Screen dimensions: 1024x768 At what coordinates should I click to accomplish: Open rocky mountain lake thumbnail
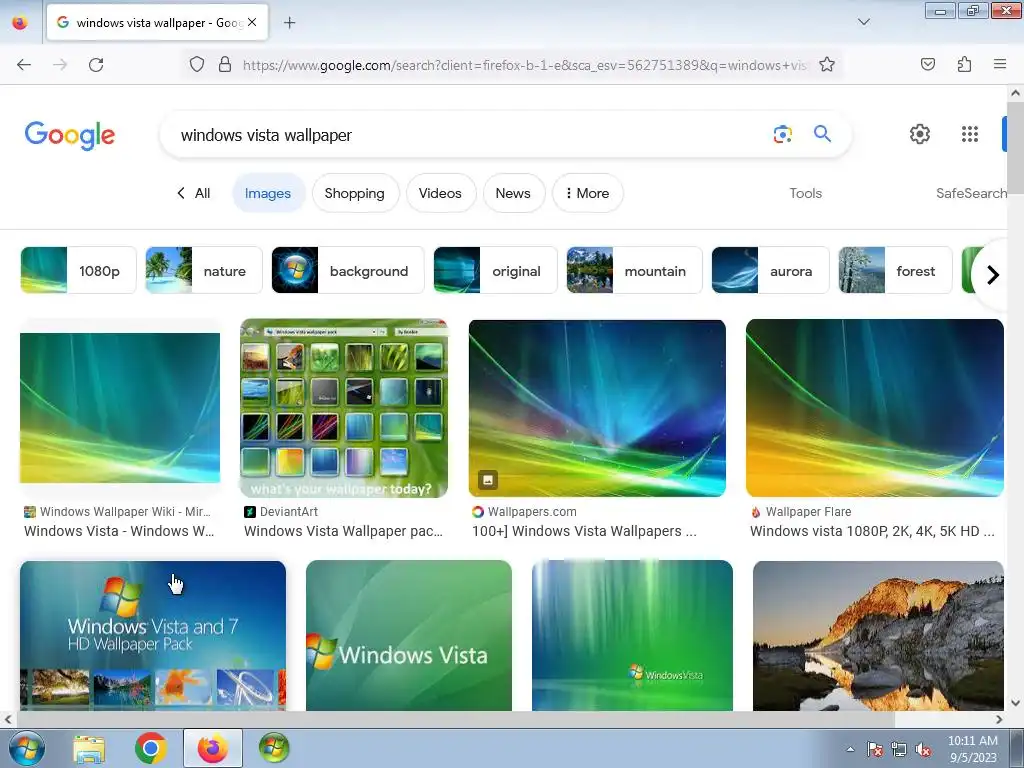click(x=878, y=635)
